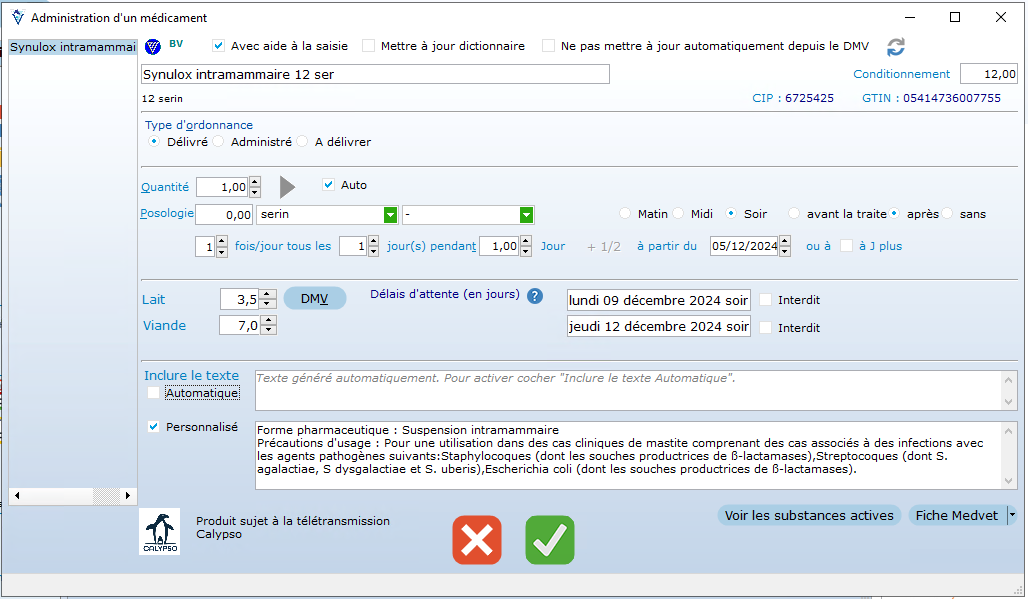1028x599 pixels.
Task: Select the Soir radio button
Action: [732, 214]
